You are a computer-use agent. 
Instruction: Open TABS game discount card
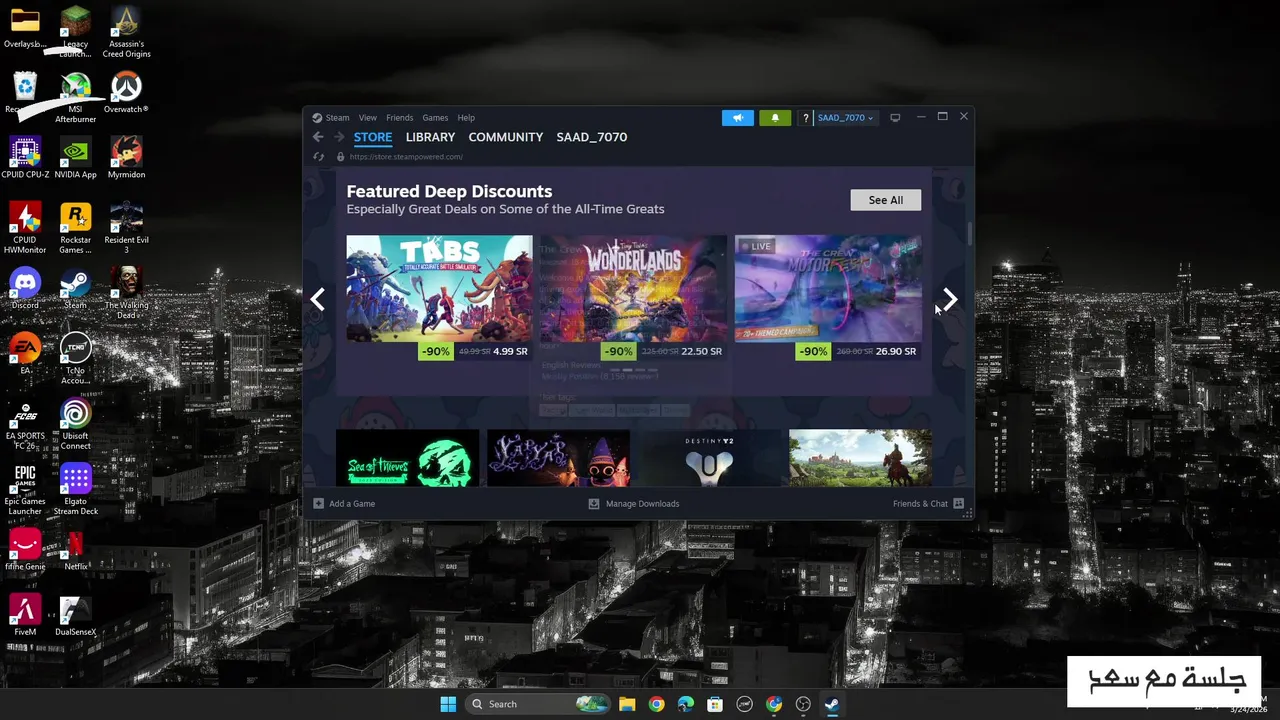(439, 298)
